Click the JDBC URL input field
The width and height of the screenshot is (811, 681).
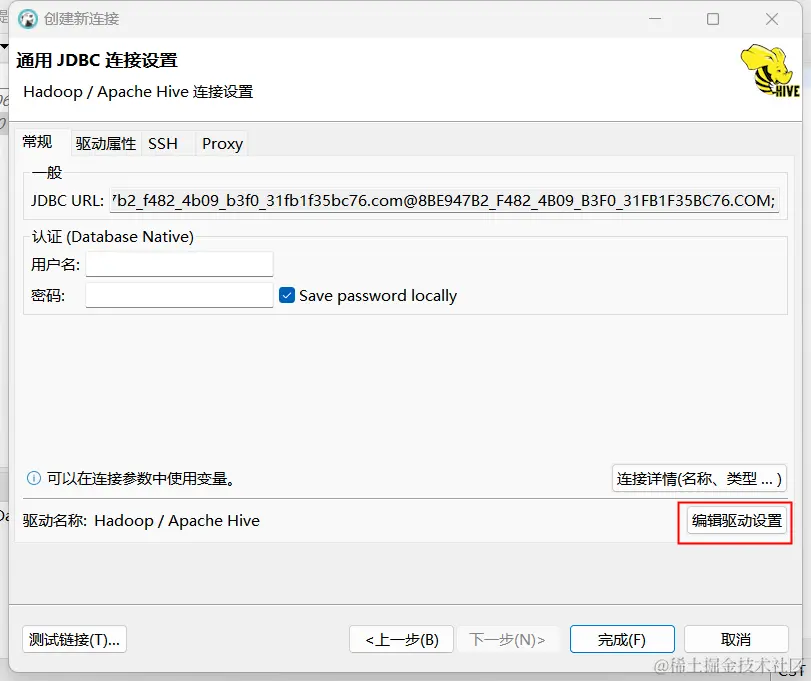click(444, 200)
